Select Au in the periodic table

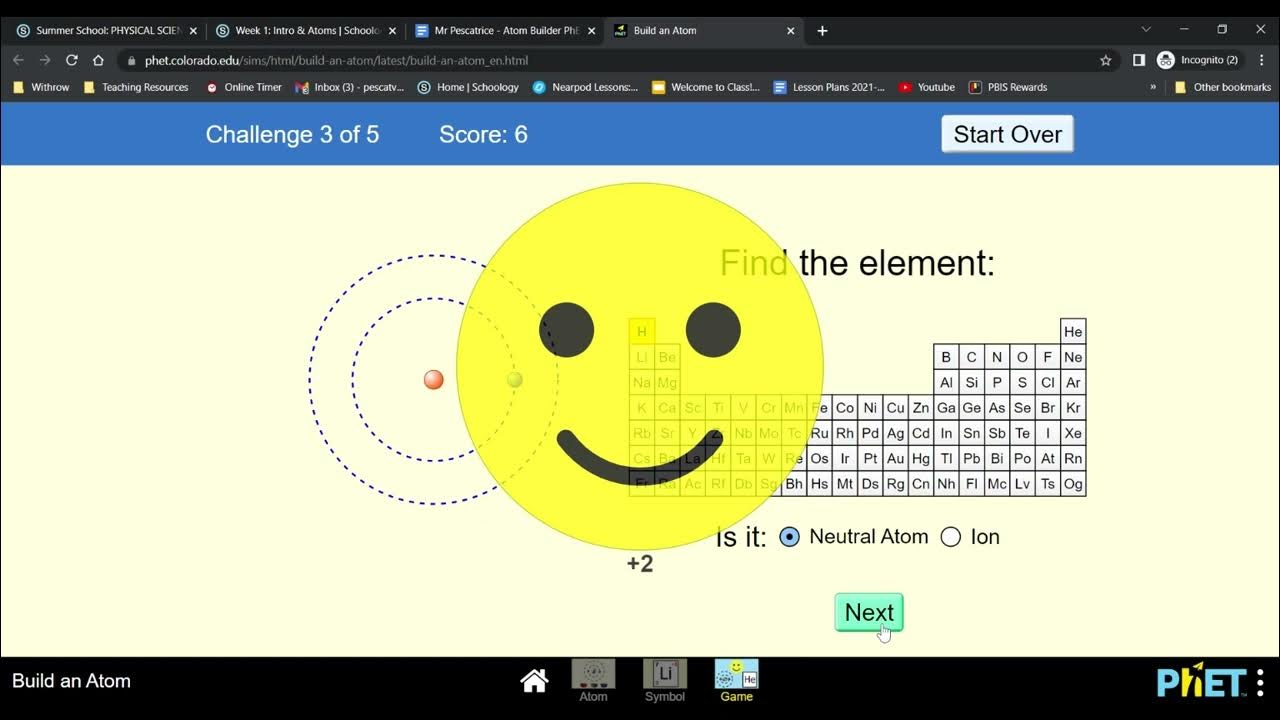pos(895,459)
